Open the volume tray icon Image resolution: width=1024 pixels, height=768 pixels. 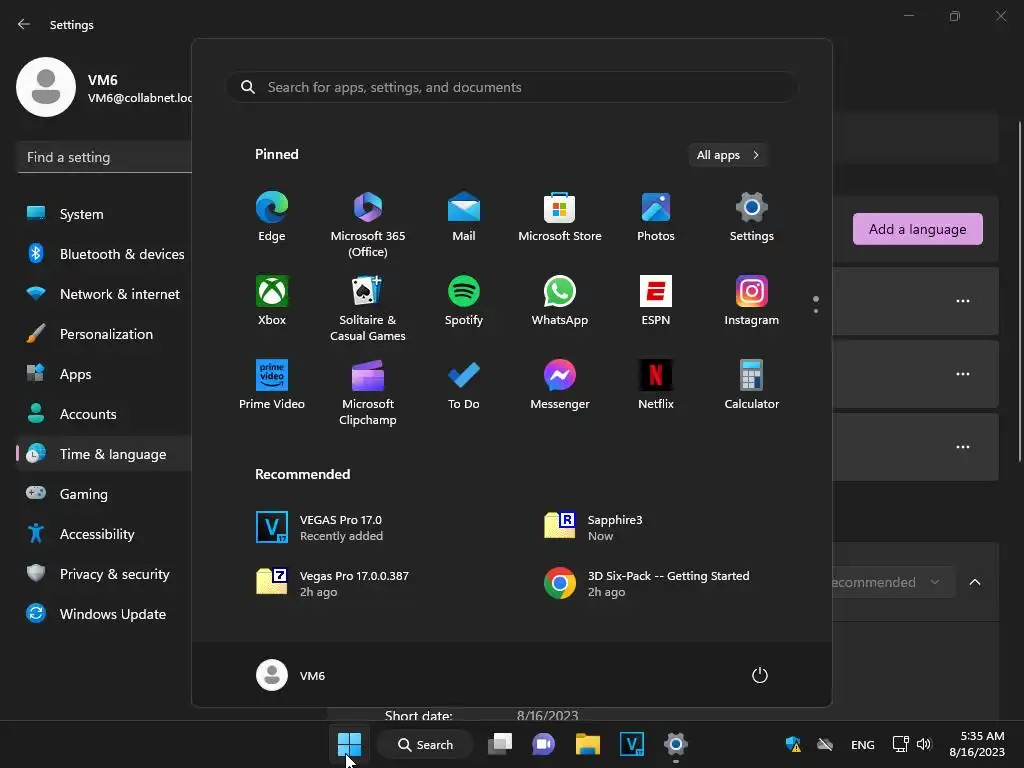tap(923, 744)
